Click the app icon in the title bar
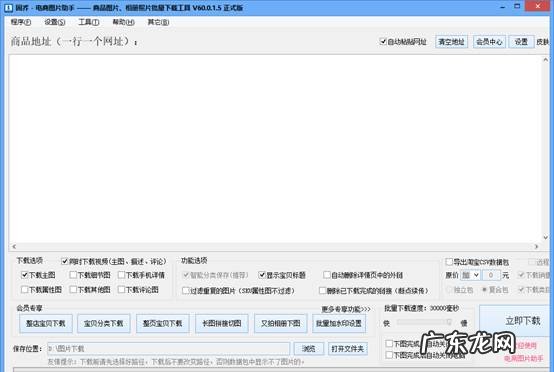554x372 pixels. tap(8, 7)
